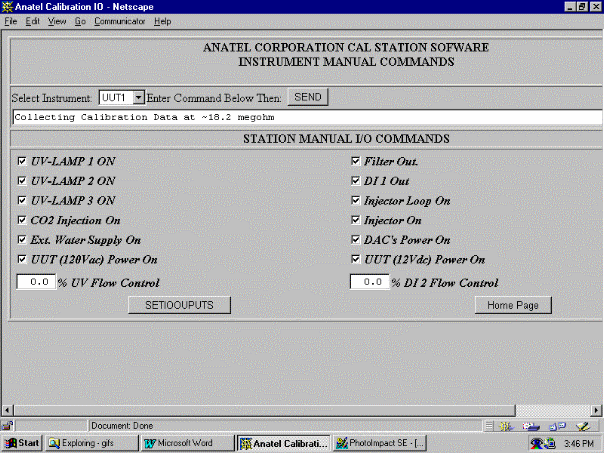The height and width of the screenshot is (453, 604).
Task: Open the Help menu
Action: tap(163, 22)
